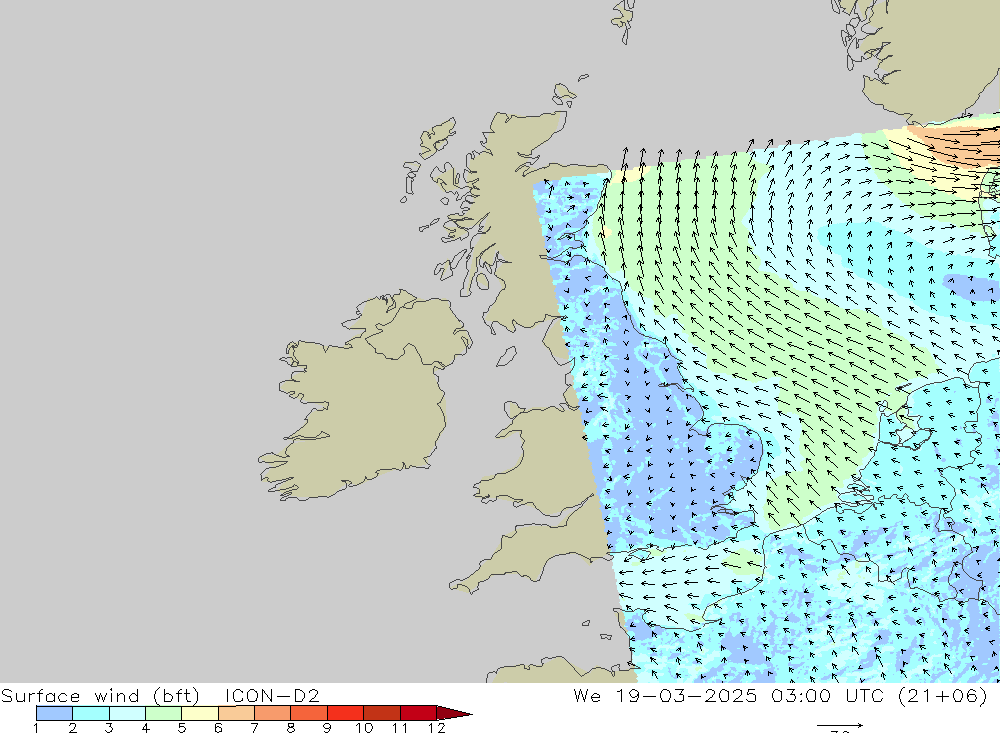
Task: Click the scale number 1 label
Action: click(x=36, y=727)
